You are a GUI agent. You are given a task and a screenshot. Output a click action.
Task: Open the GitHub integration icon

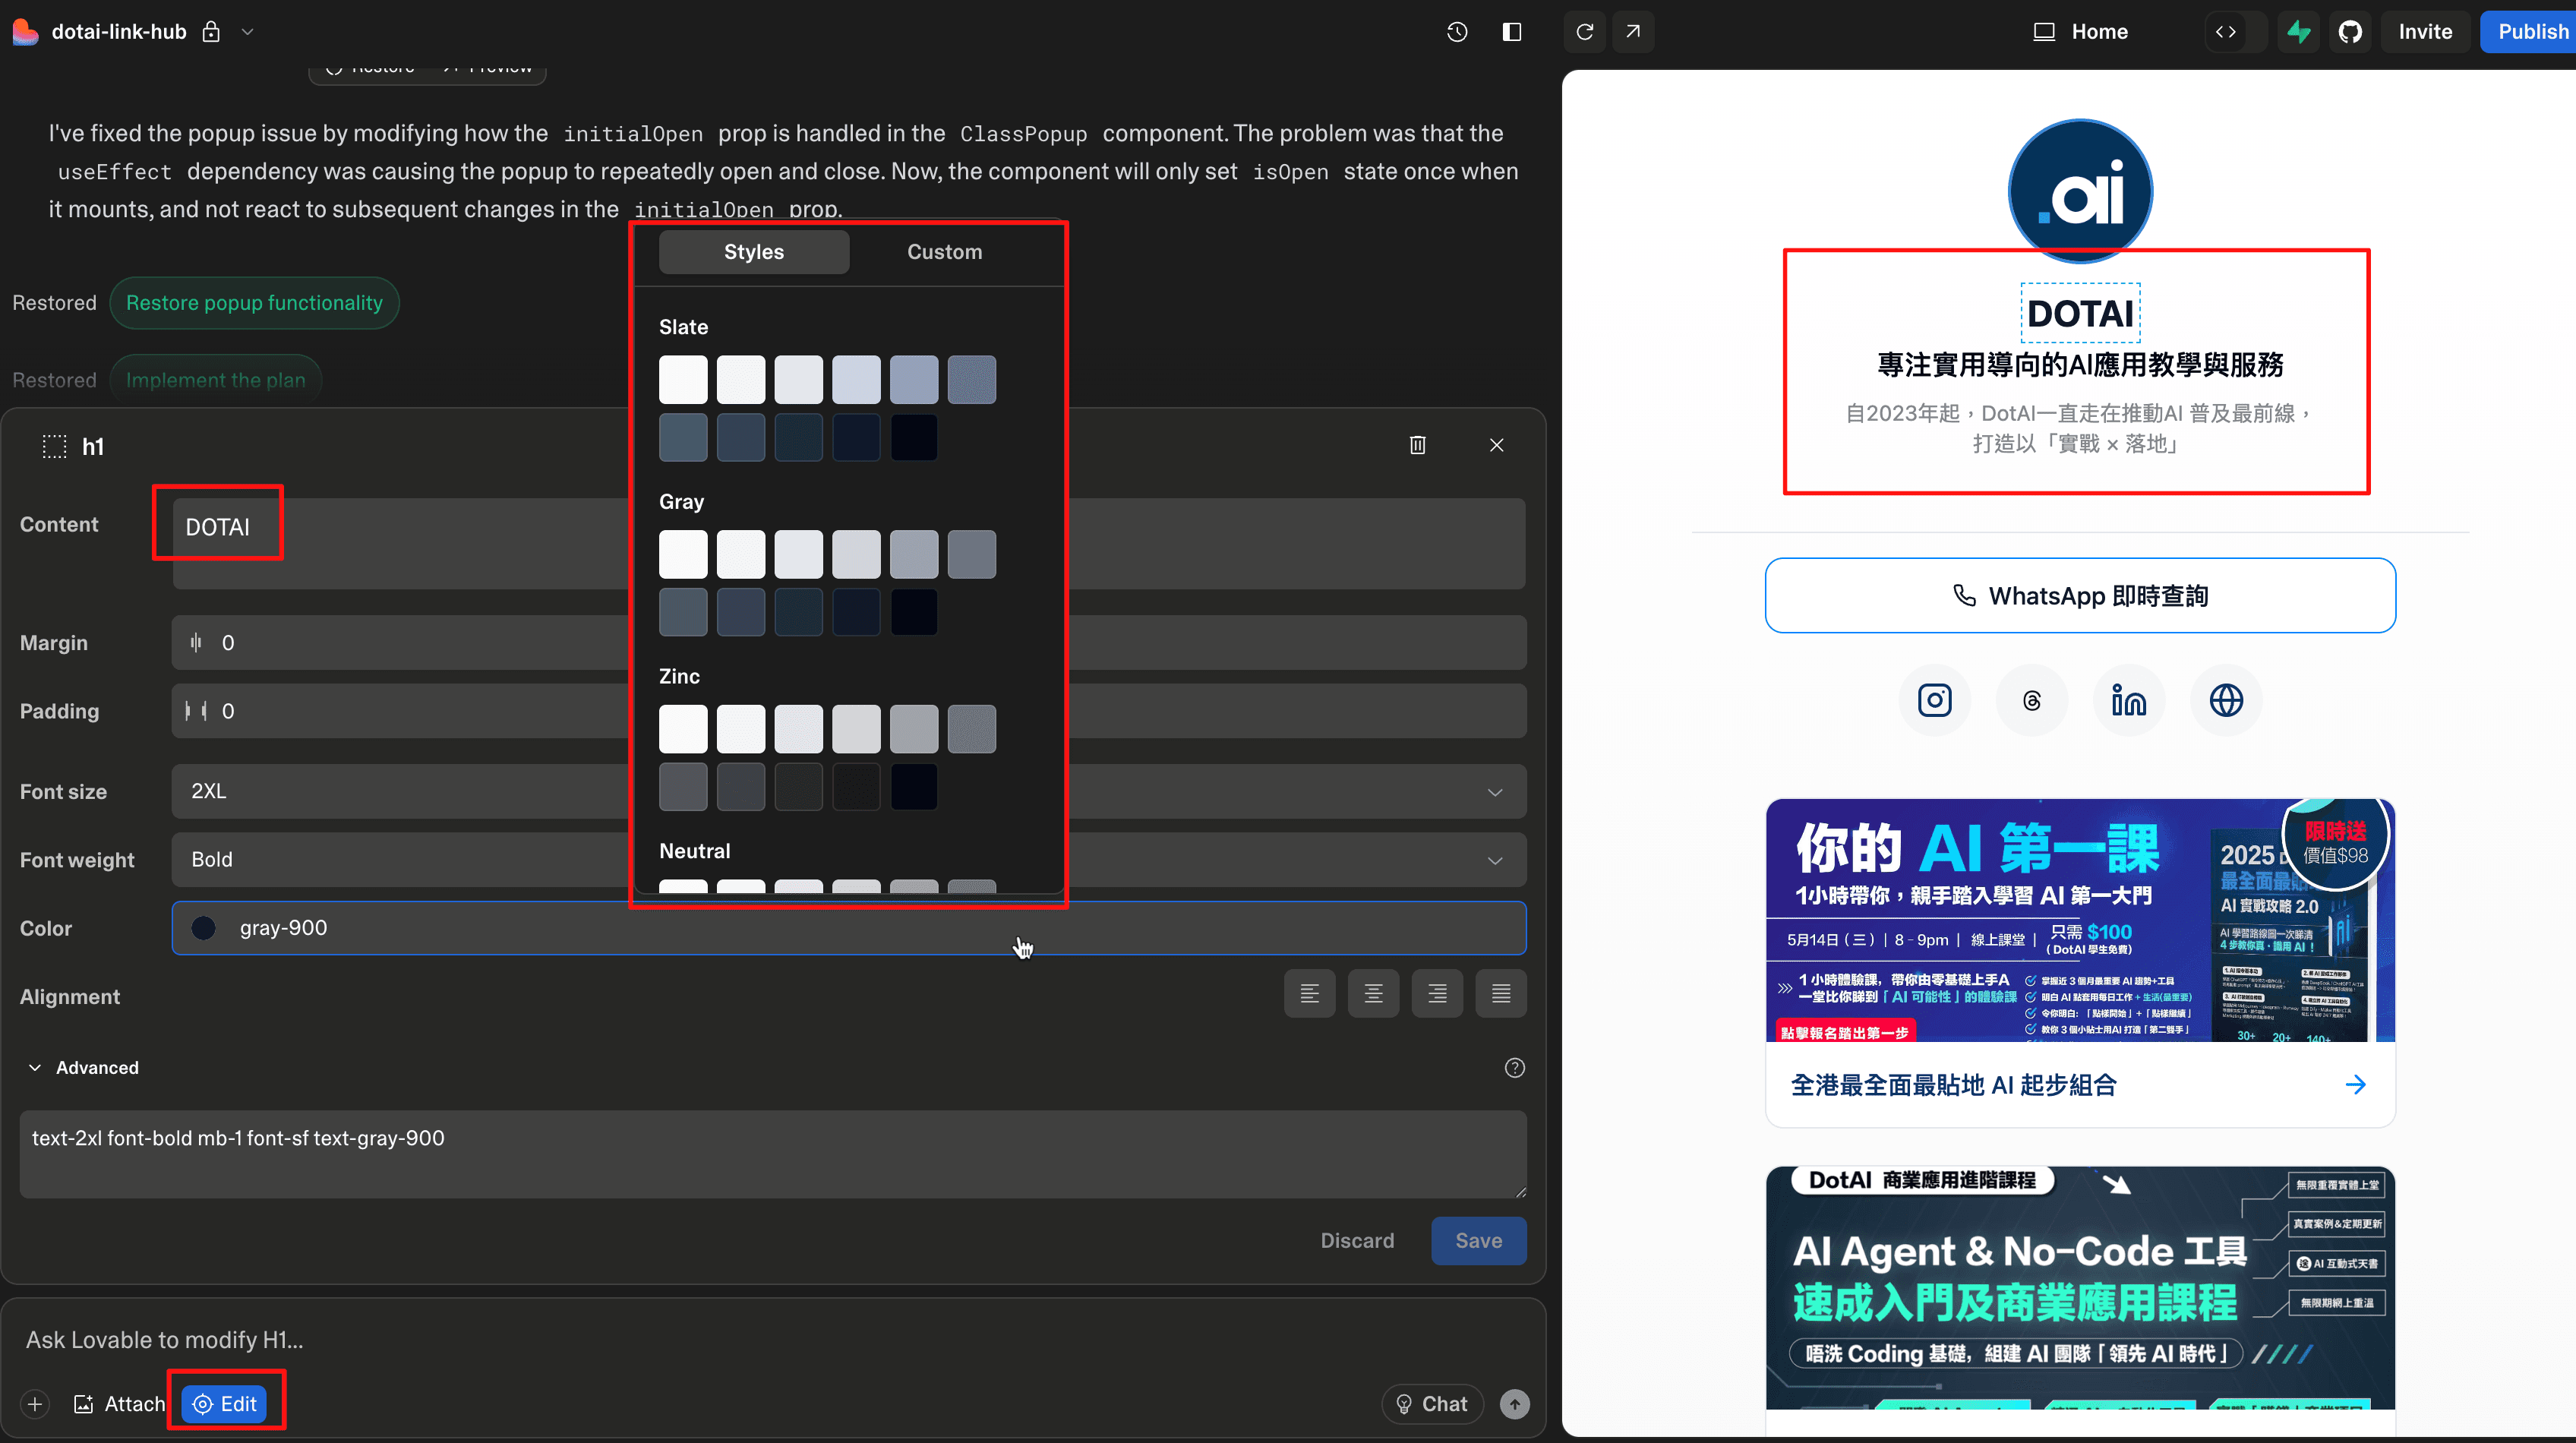tap(2350, 32)
